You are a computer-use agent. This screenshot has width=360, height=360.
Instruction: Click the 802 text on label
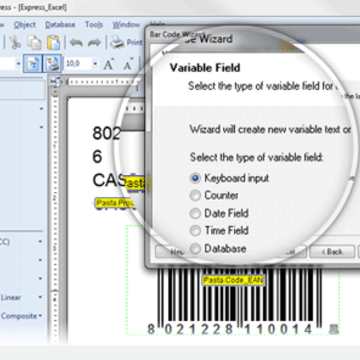[107, 134]
